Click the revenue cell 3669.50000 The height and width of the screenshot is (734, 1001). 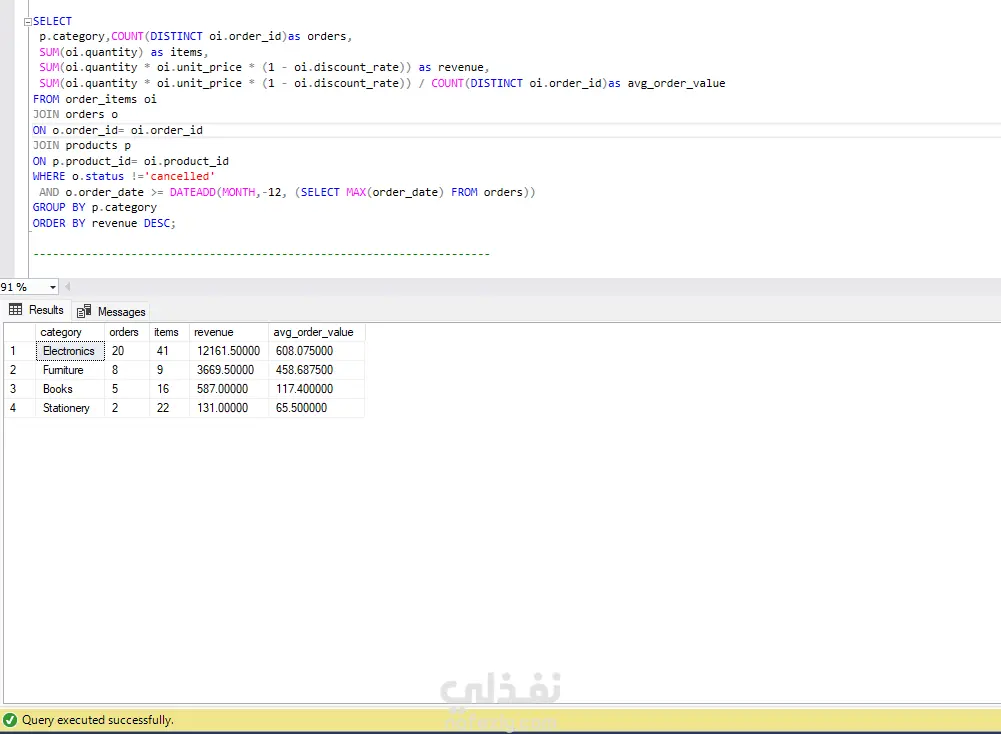tap(229, 370)
